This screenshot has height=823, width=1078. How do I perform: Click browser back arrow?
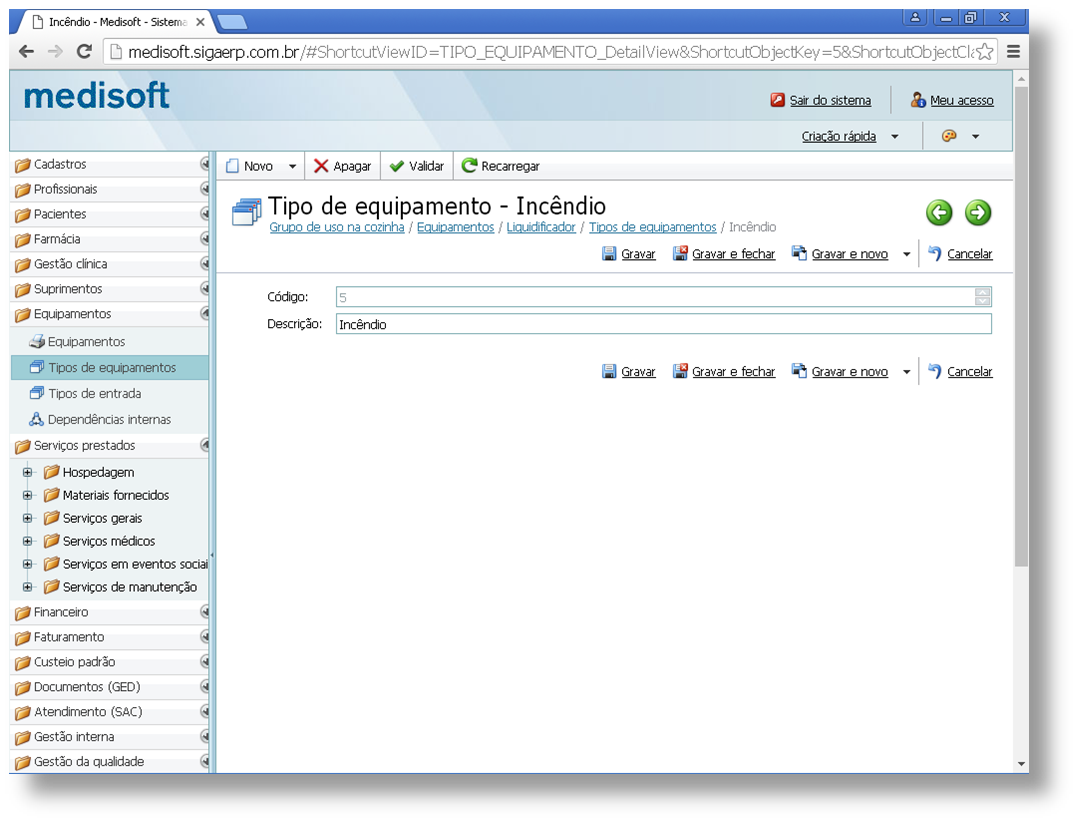tap(26, 52)
